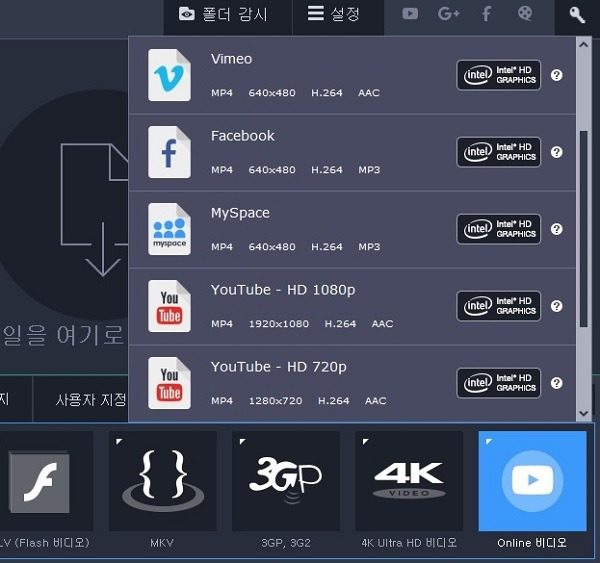Select the YouTube - HD 1080p title
600x563 pixels.
point(283,290)
